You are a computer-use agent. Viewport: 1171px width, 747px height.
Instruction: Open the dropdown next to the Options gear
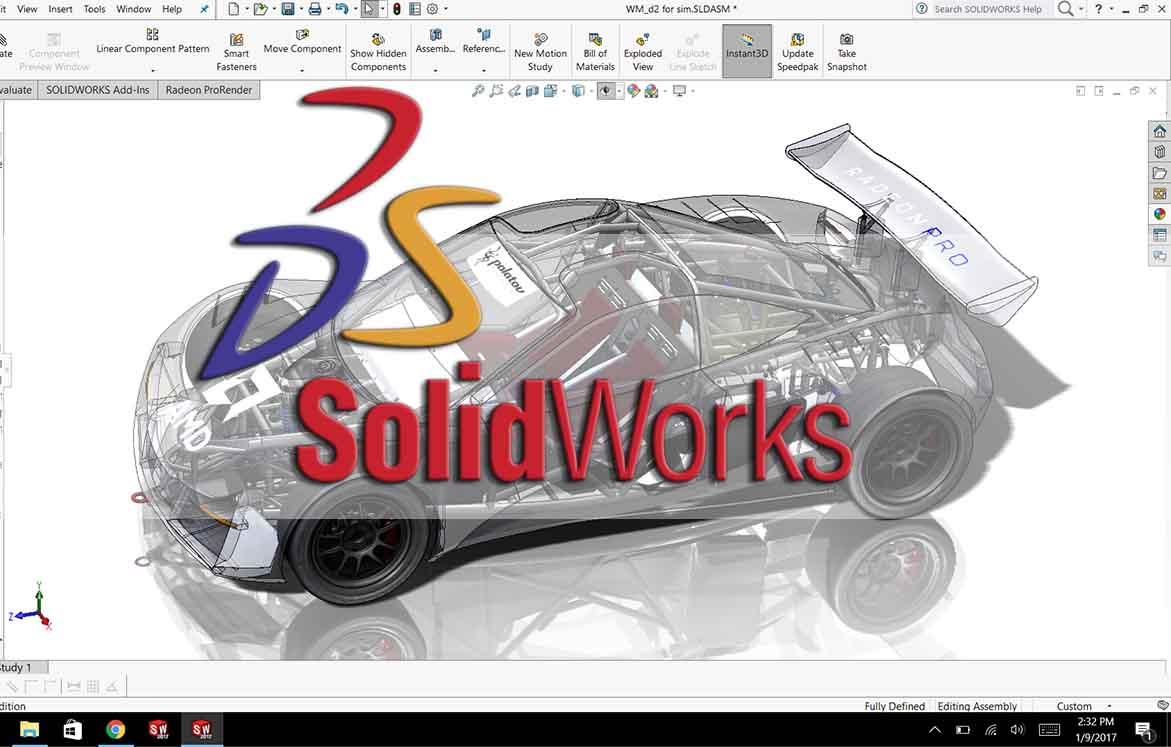[x=446, y=9]
